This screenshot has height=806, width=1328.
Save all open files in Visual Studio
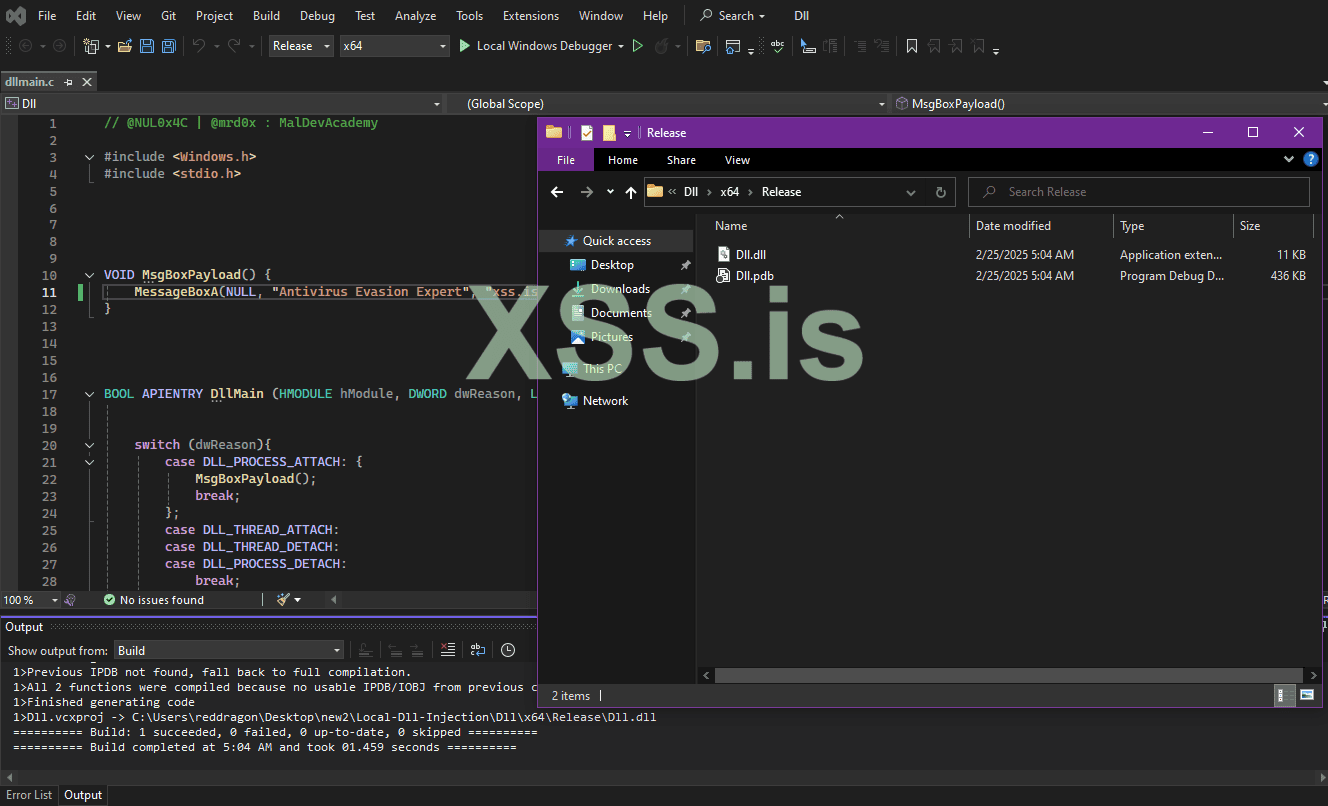click(x=167, y=46)
